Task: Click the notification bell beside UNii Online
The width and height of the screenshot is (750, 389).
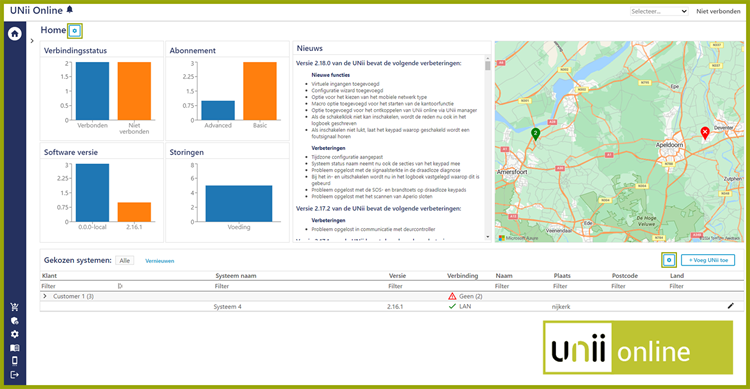Action: (x=70, y=10)
